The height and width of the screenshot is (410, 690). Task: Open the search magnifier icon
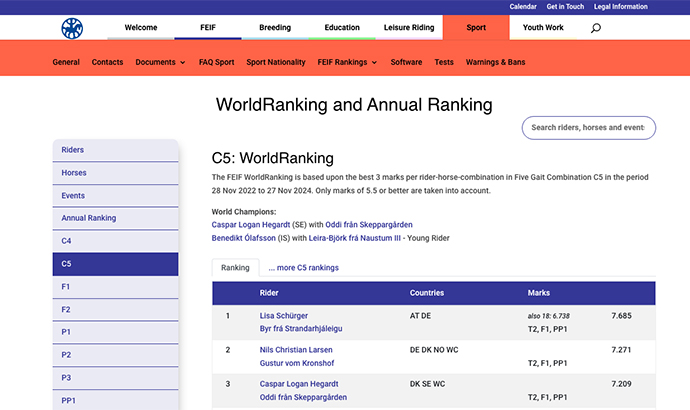(596, 28)
